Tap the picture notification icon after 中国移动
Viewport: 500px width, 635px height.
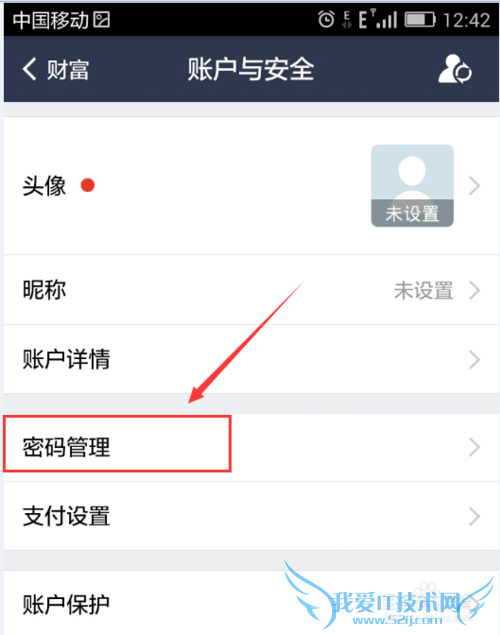pos(102,19)
